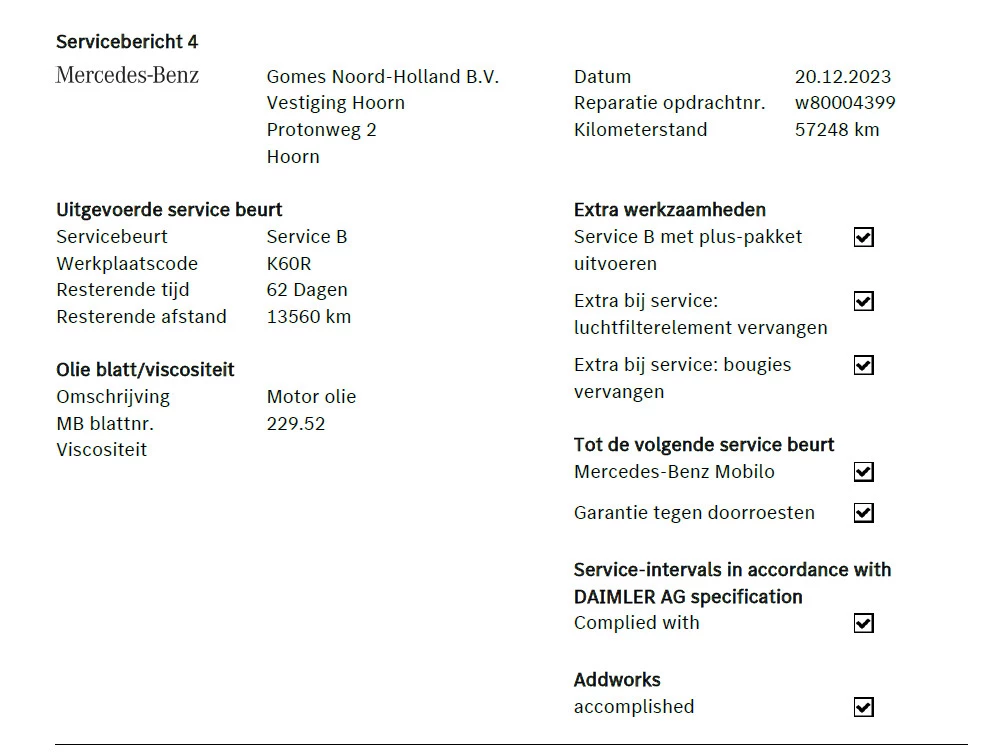Toggle the Service B met plus-pakket checkbox
Viewport: 997px width, 753px height.
[x=864, y=237]
